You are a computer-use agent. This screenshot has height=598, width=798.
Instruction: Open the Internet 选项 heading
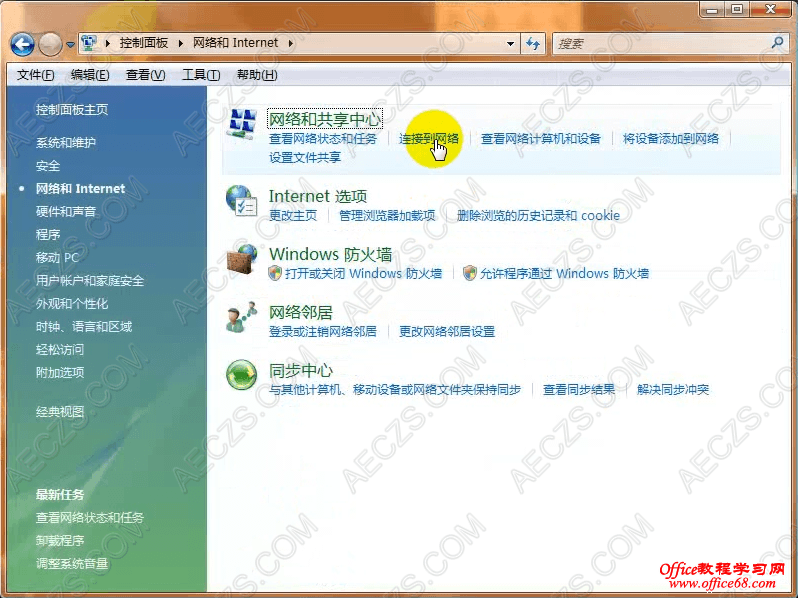tap(318, 196)
